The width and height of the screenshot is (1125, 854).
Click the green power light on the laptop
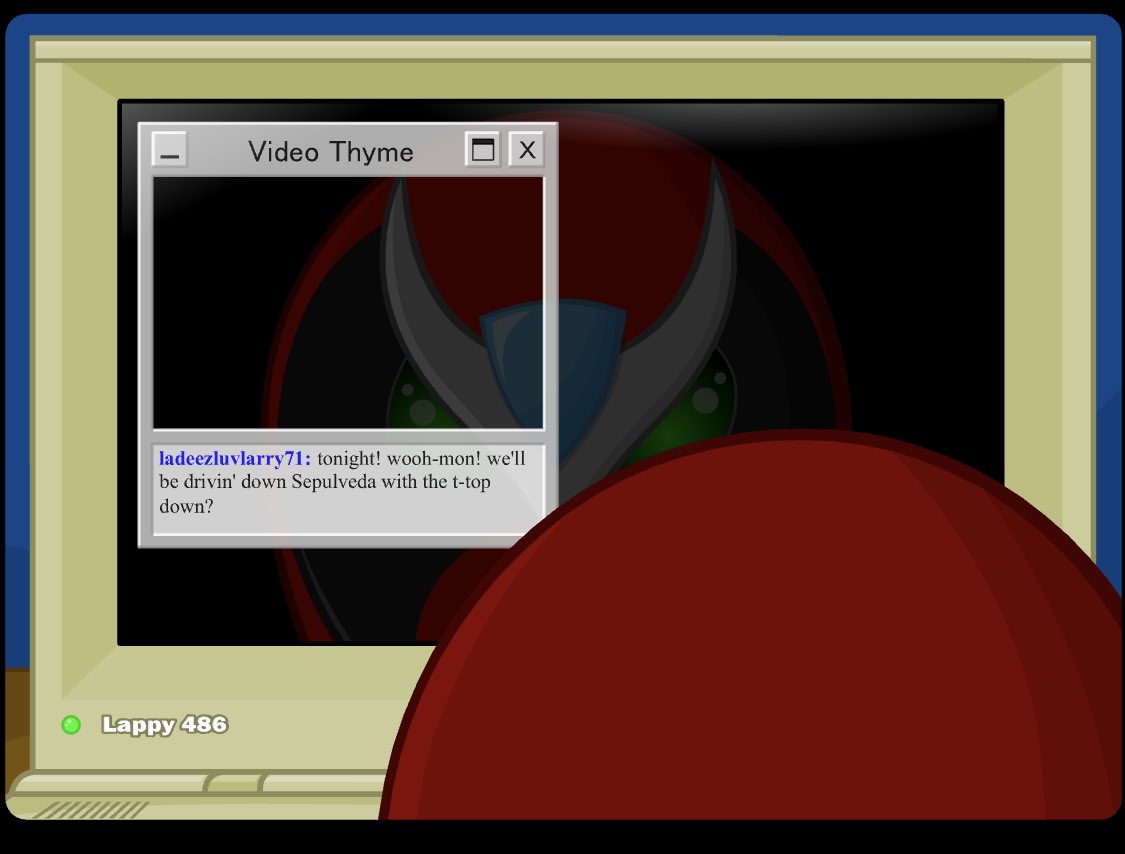pyautogui.click(x=71, y=725)
